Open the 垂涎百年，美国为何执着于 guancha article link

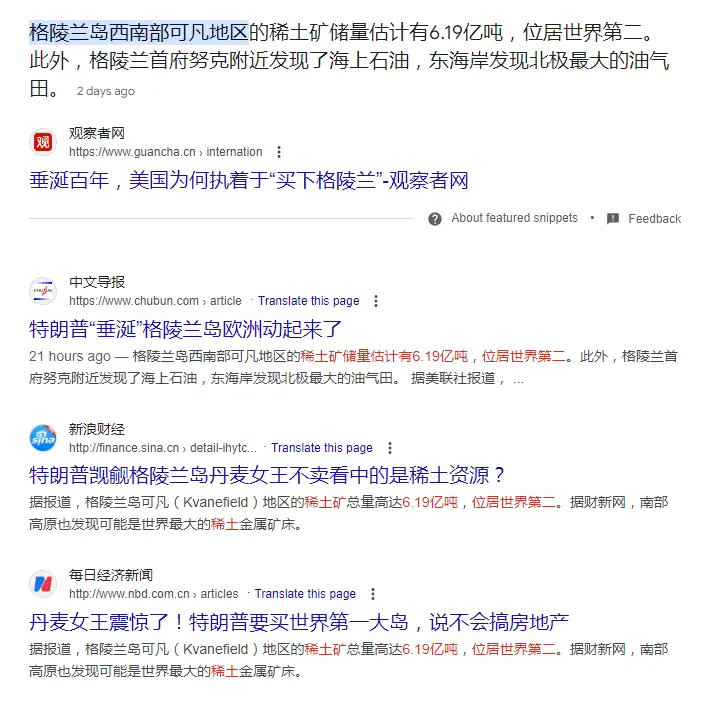point(249,181)
